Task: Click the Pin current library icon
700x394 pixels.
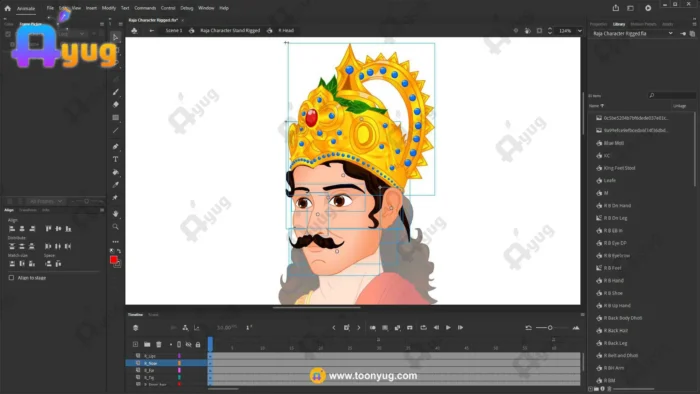Action: click(683, 33)
